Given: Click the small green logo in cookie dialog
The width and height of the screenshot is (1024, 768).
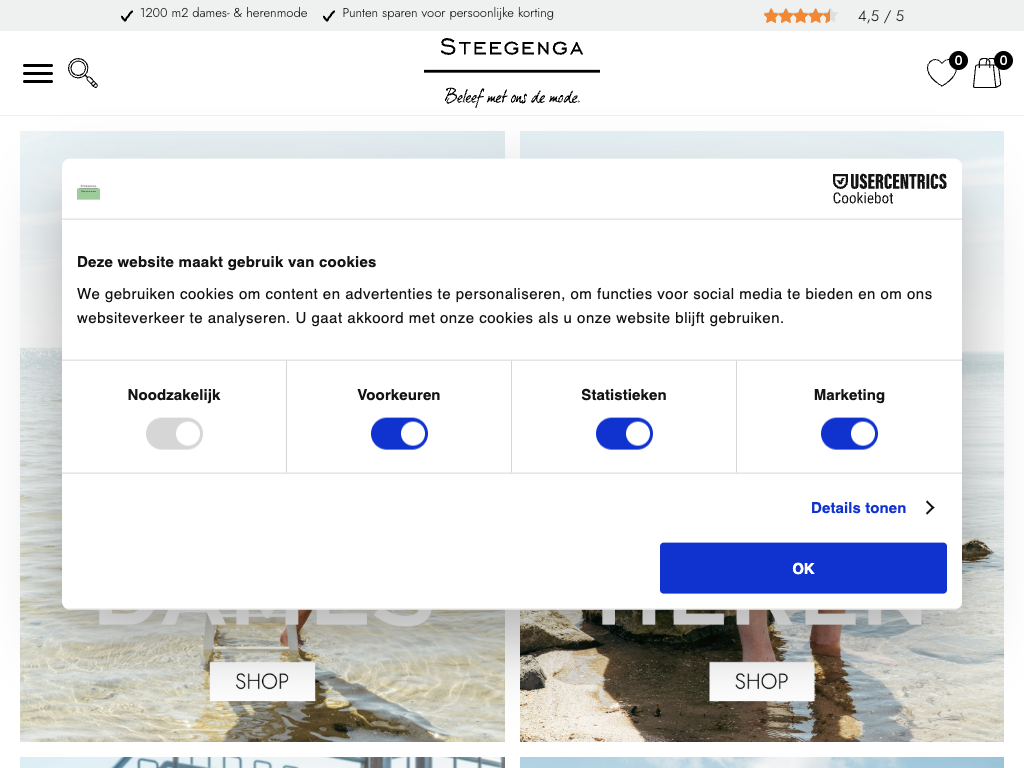Looking at the screenshot, I should point(88,192).
